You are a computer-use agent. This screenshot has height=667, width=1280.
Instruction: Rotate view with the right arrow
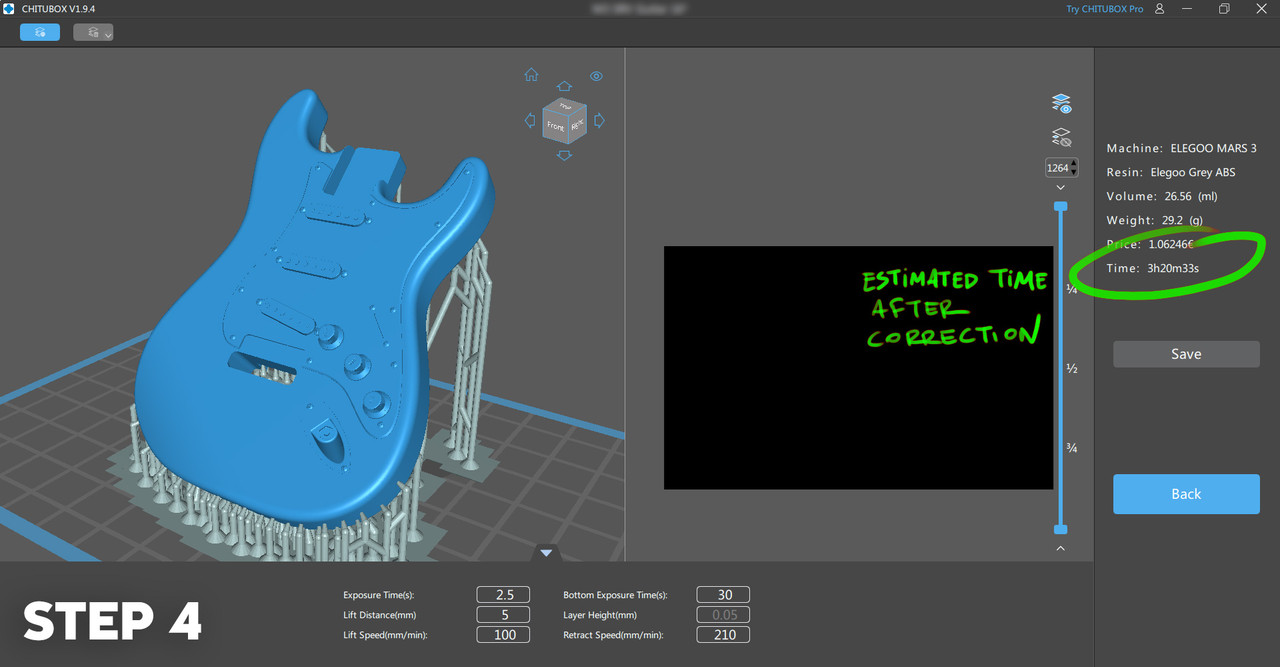(599, 121)
